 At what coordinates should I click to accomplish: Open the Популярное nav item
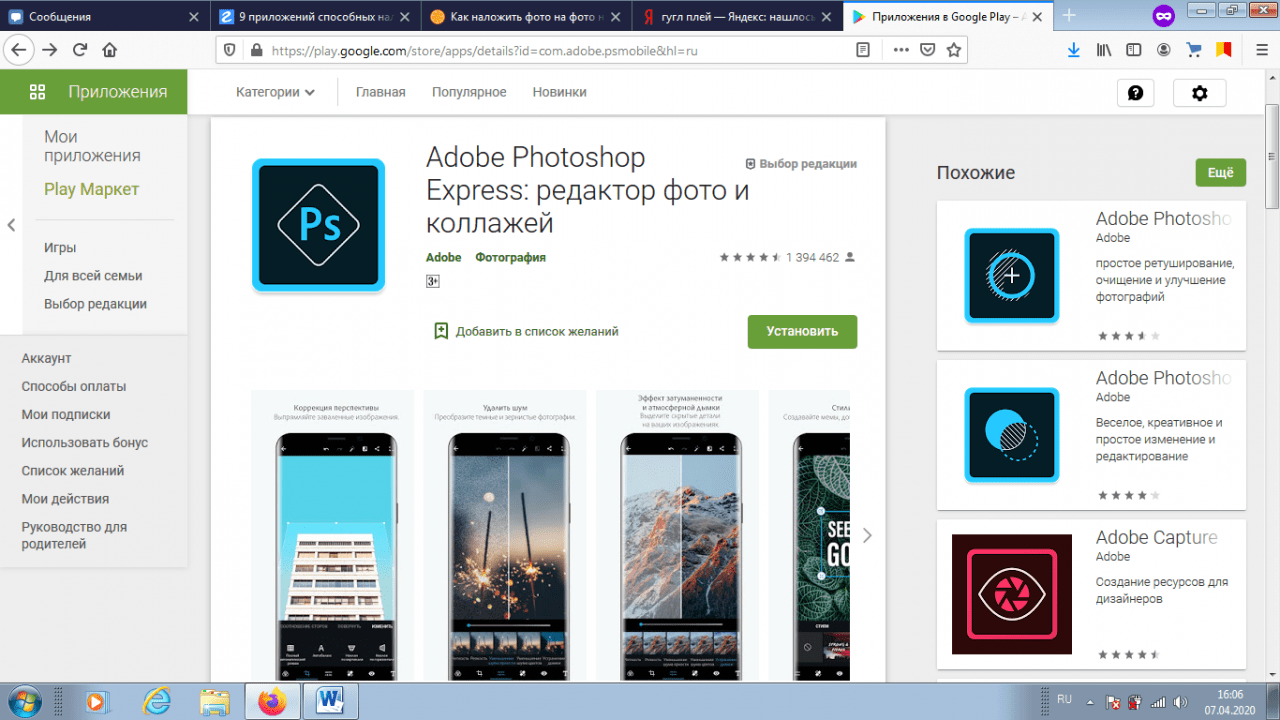point(469,92)
